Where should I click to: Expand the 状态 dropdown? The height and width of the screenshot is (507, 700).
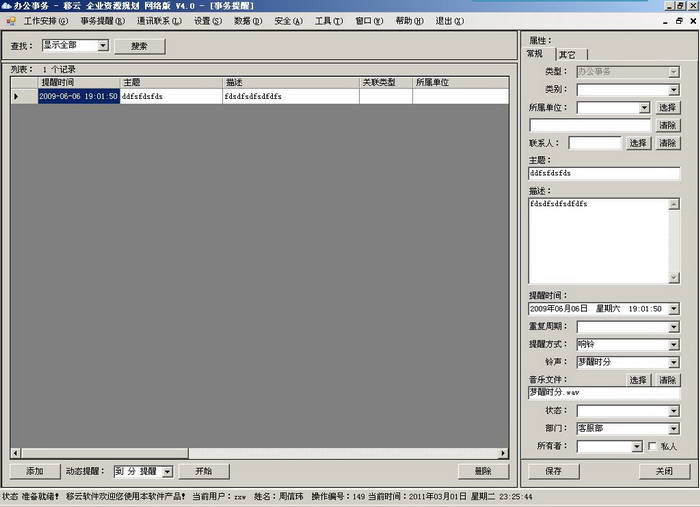674,411
